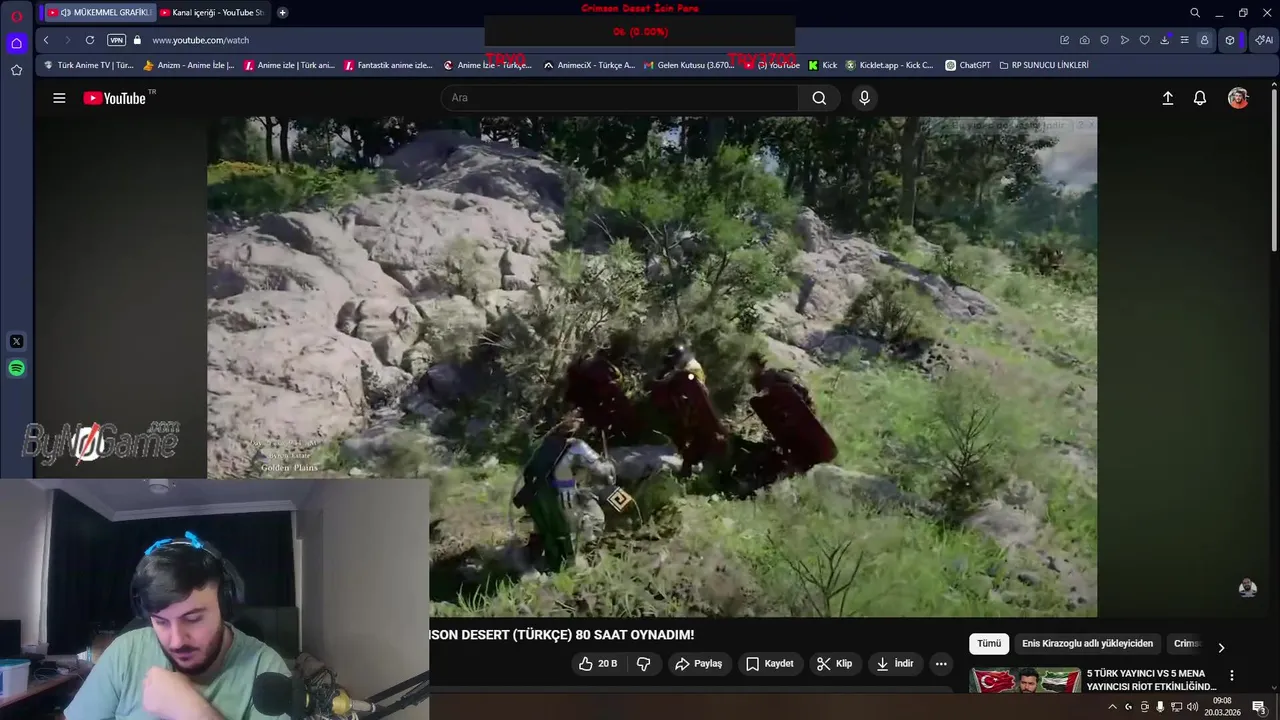Open YouTube notifications bell

tap(1200, 98)
